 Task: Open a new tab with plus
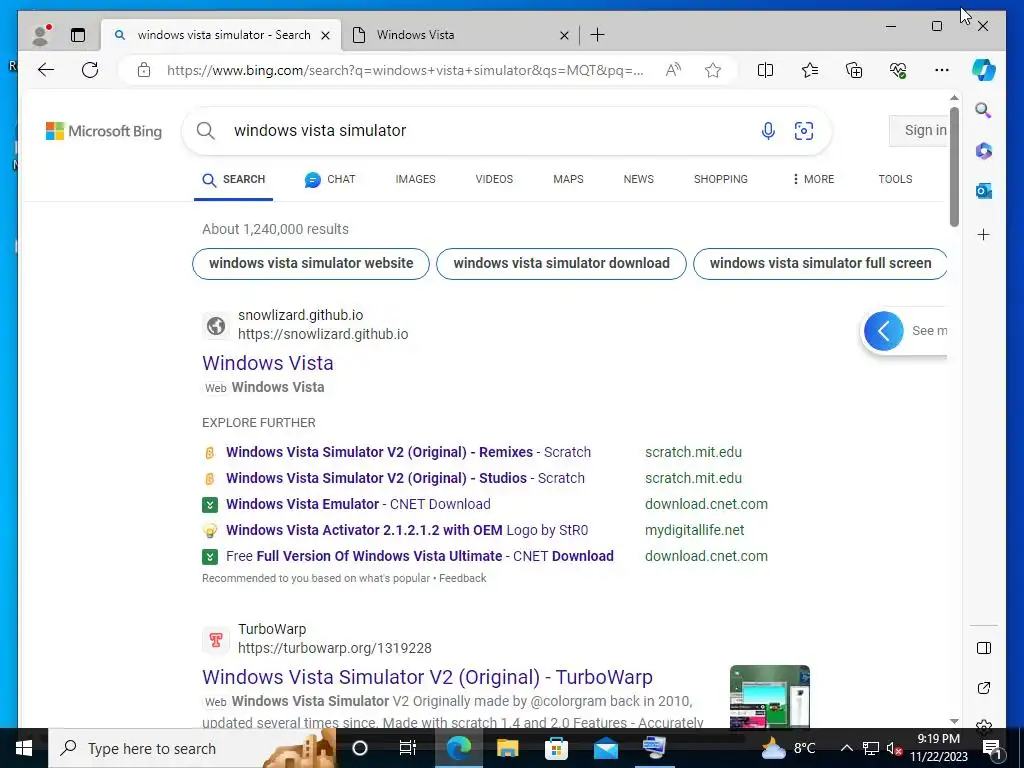click(598, 35)
